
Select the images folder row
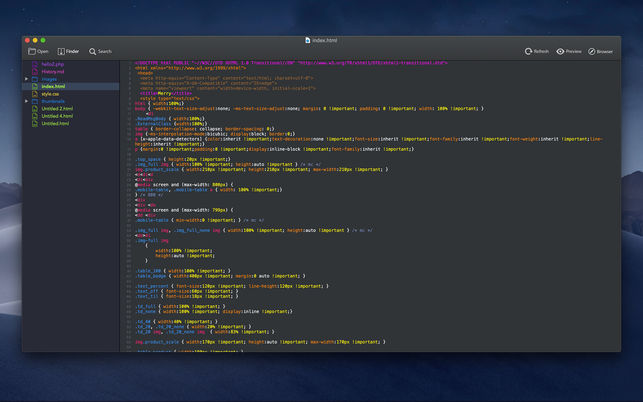pyautogui.click(x=71, y=79)
